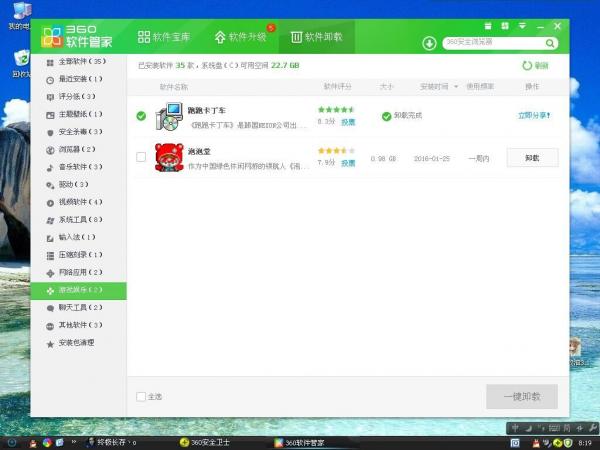Select 音乐软件 (3) category
Image resolution: width=600 pixels, height=450 pixels.
[x=78, y=167]
